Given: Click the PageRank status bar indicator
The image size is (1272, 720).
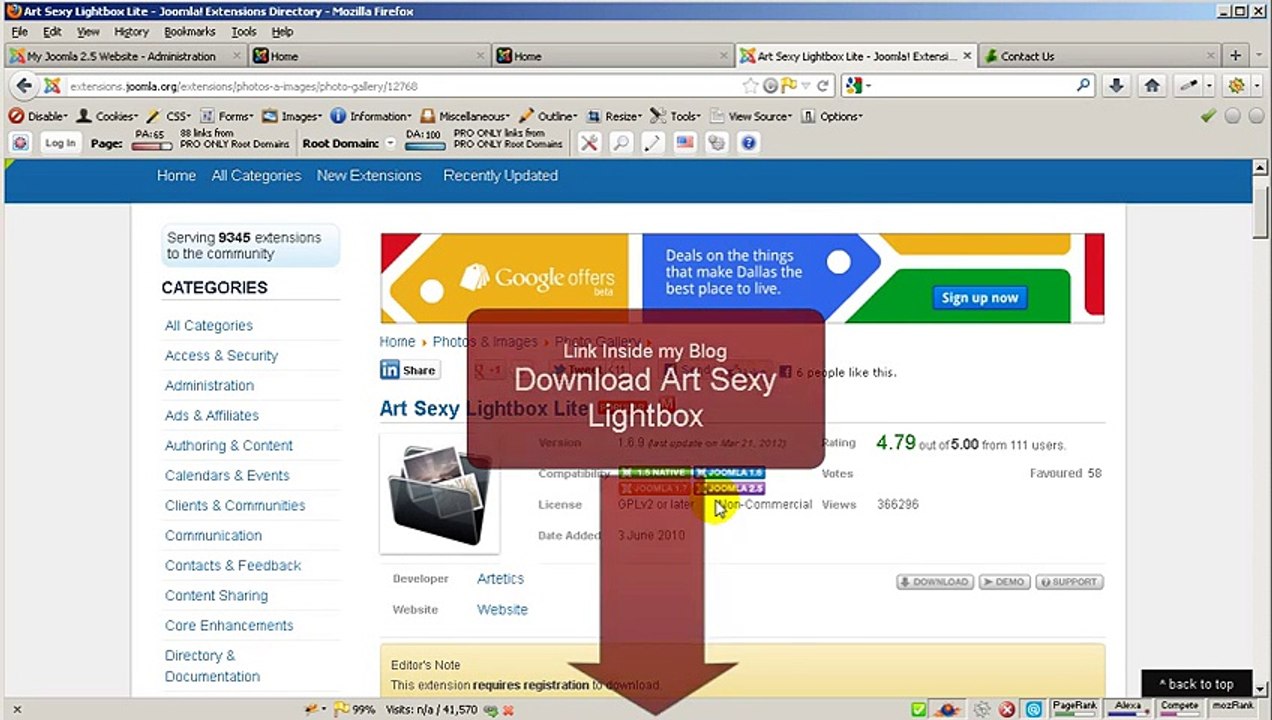Looking at the screenshot, I should 1074,708.
